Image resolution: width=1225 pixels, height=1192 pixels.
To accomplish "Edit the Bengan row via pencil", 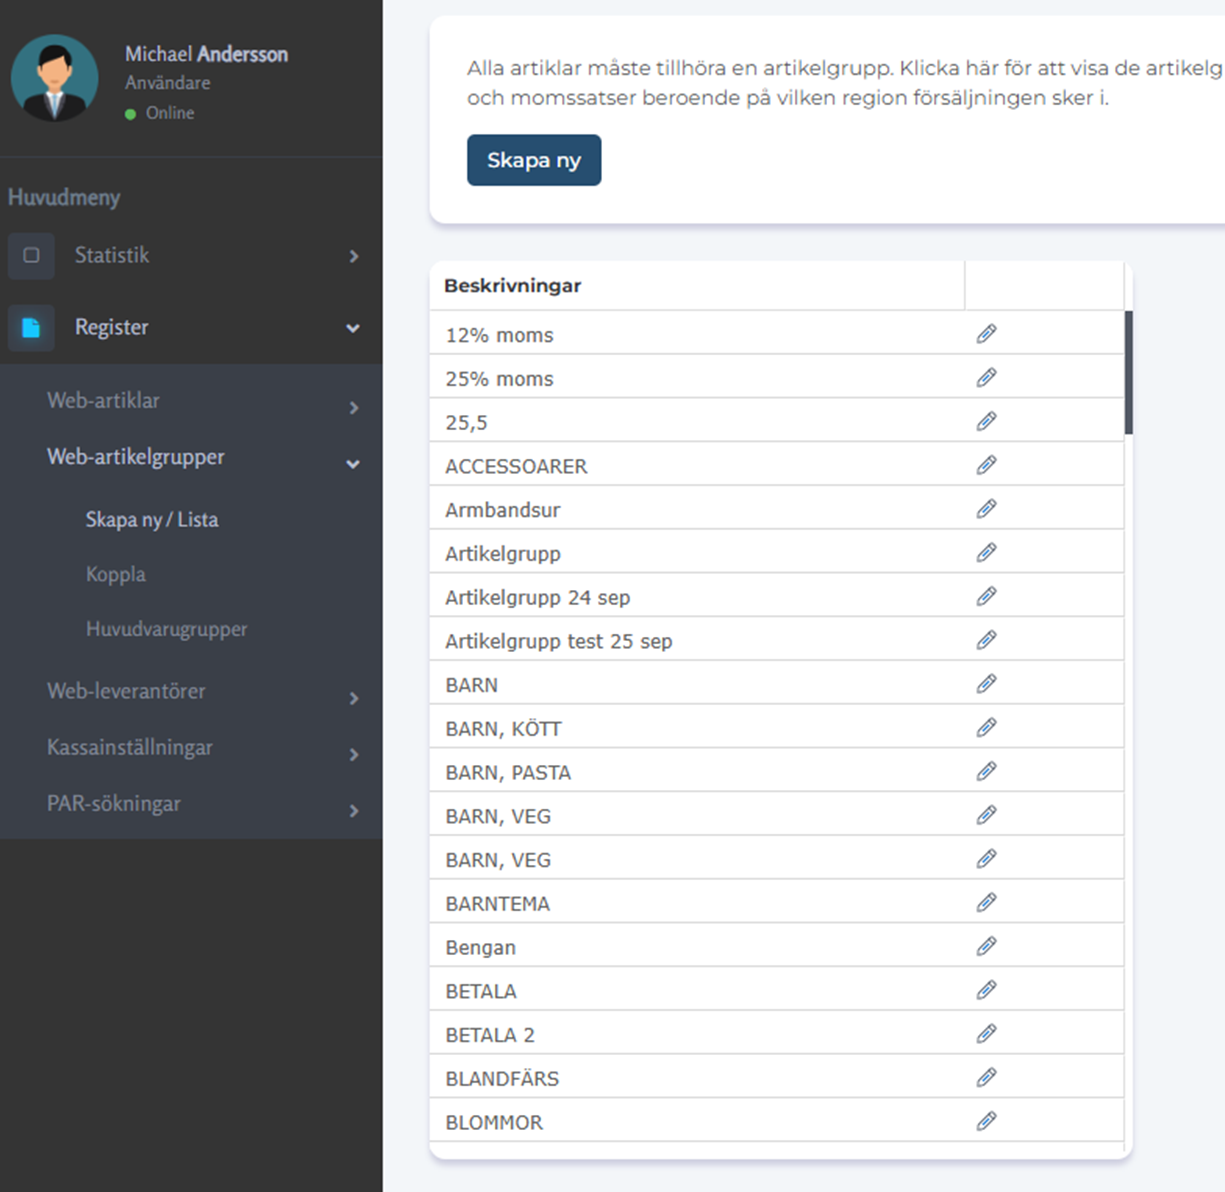I will pos(986,946).
